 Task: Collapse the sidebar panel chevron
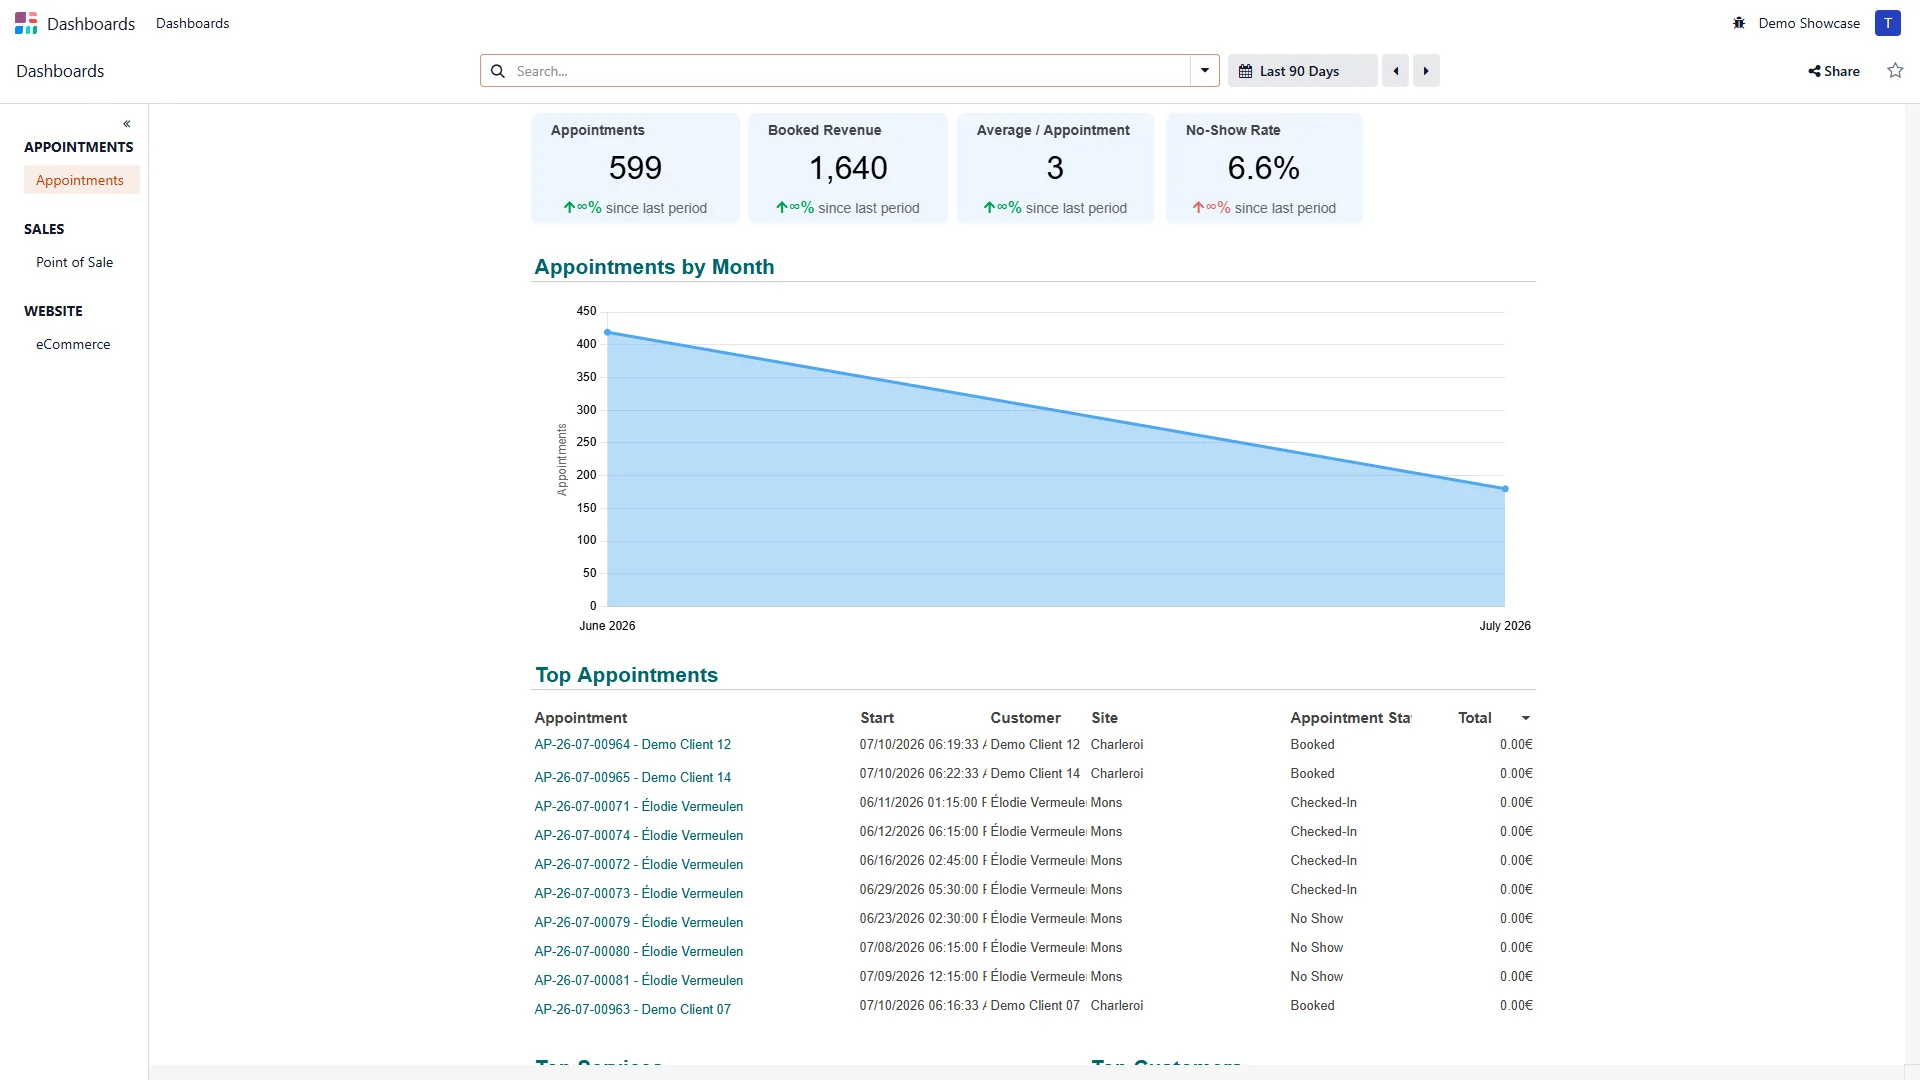[127, 124]
